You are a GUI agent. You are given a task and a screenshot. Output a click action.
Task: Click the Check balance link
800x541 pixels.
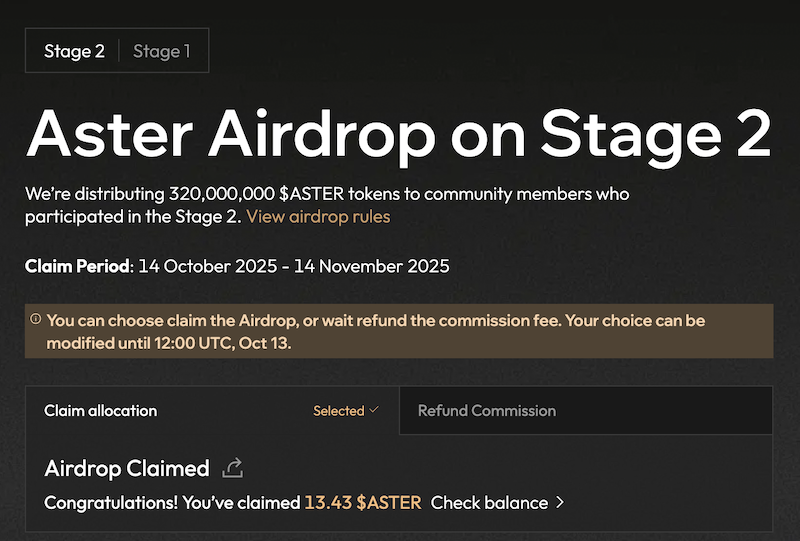[x=489, y=502]
